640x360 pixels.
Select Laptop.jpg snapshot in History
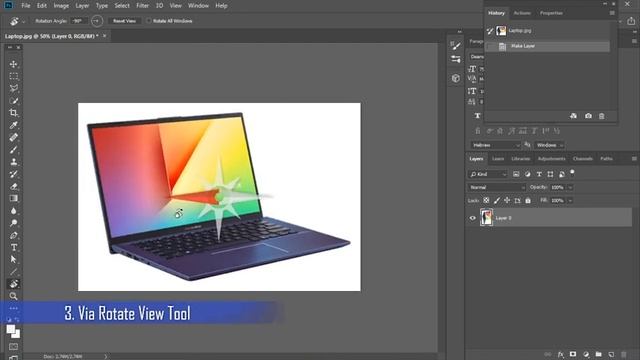(x=547, y=31)
